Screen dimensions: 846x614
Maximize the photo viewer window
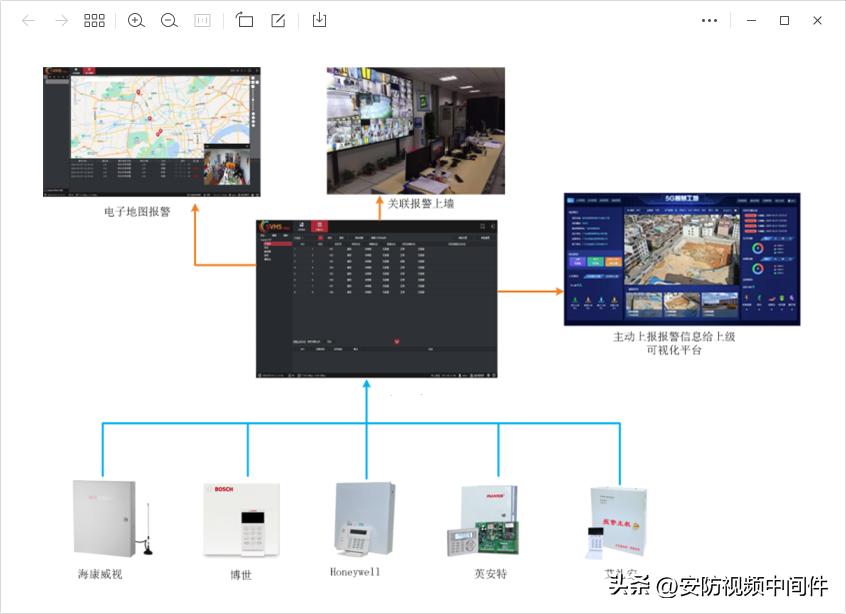click(784, 20)
